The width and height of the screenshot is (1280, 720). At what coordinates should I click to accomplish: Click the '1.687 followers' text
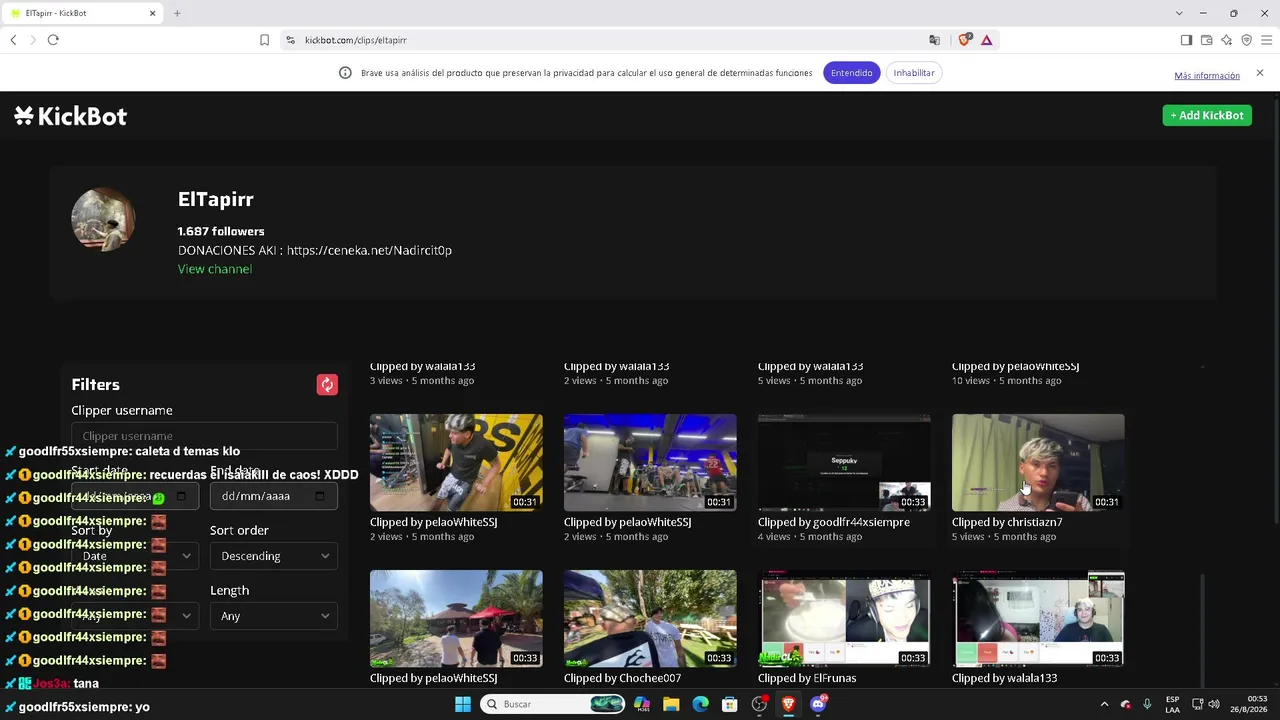(221, 231)
